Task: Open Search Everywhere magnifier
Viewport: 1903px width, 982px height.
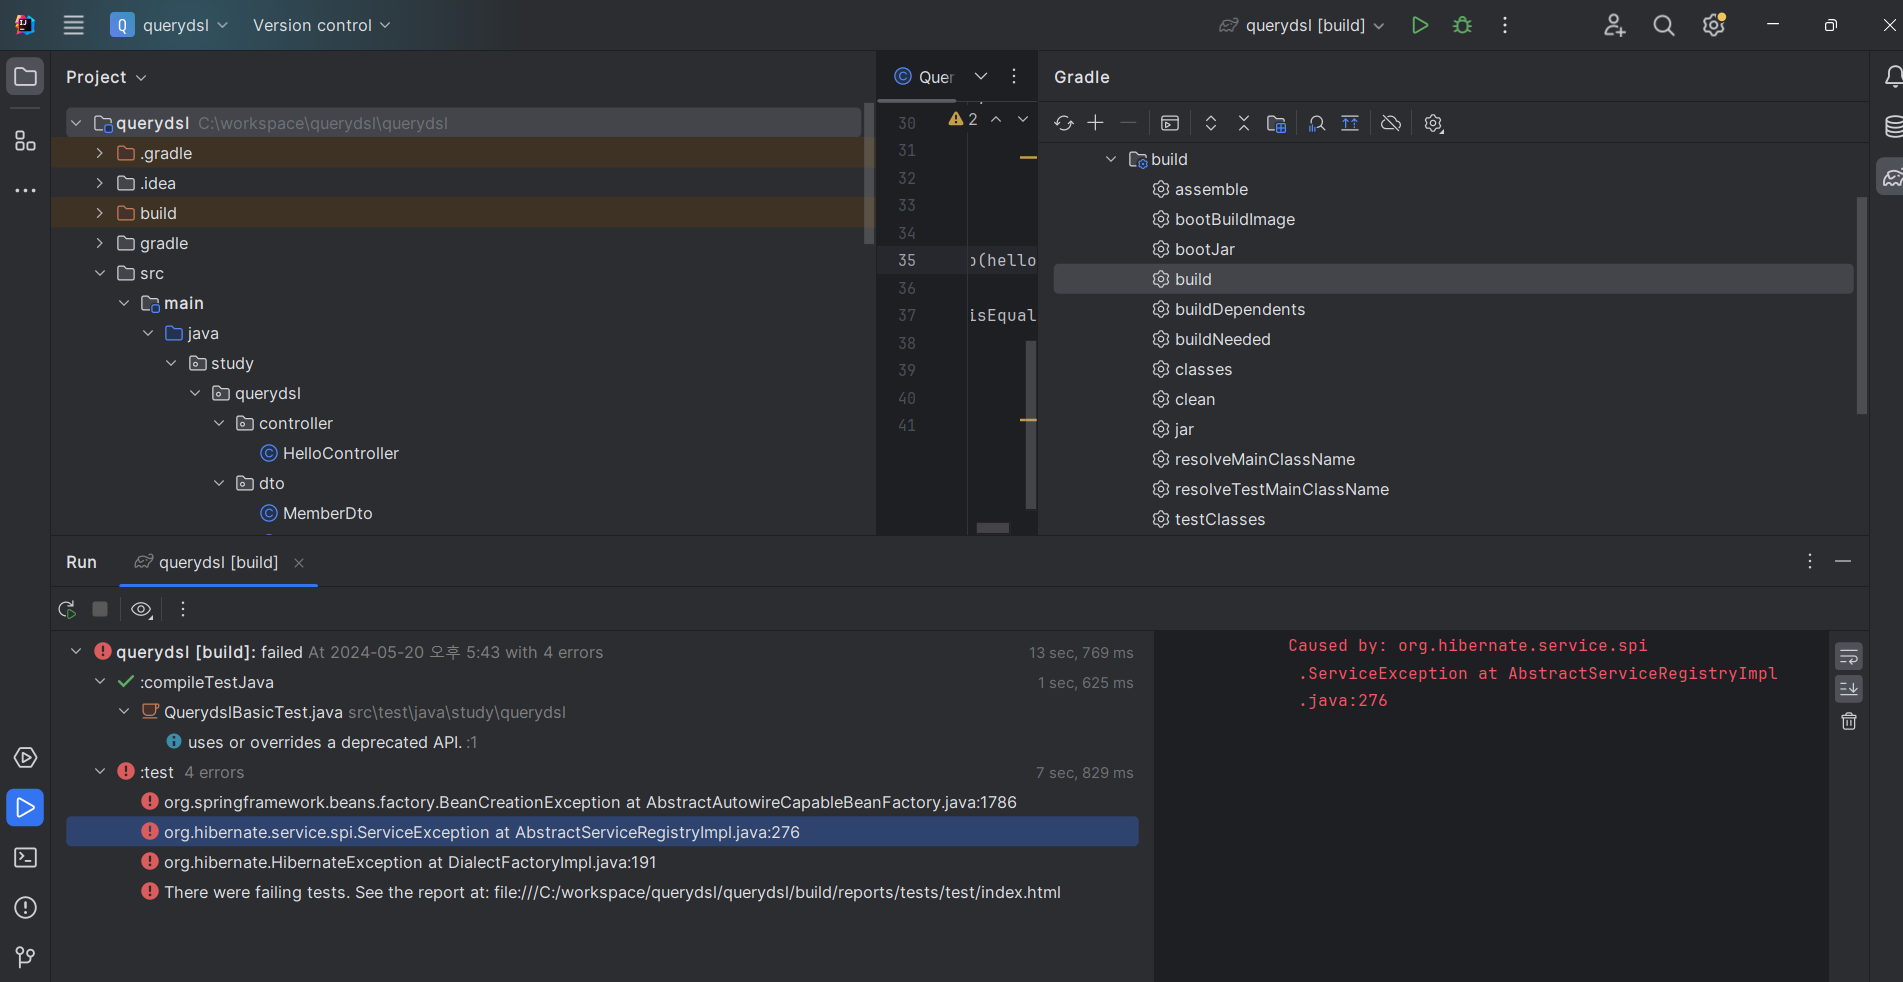Action: pos(1664,25)
